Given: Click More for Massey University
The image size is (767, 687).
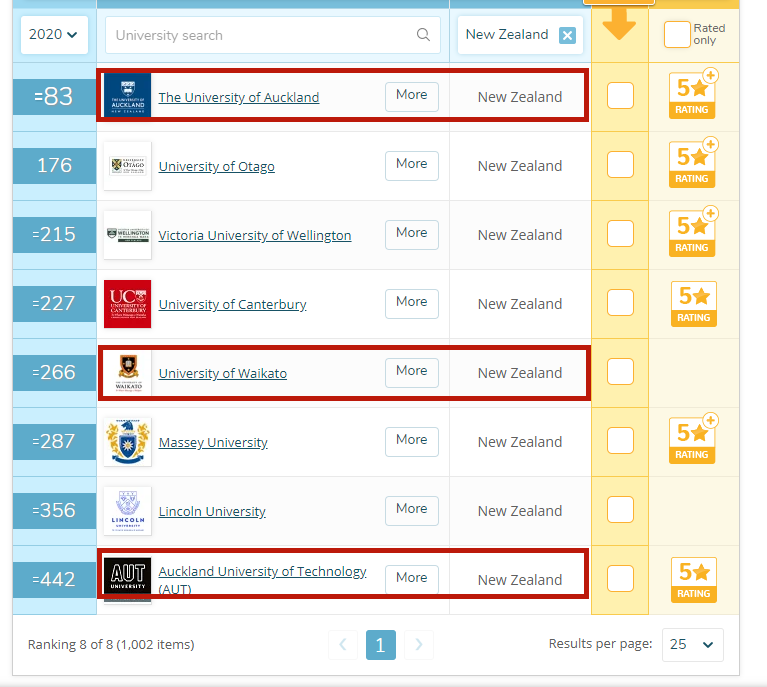Looking at the screenshot, I should pyautogui.click(x=412, y=441).
